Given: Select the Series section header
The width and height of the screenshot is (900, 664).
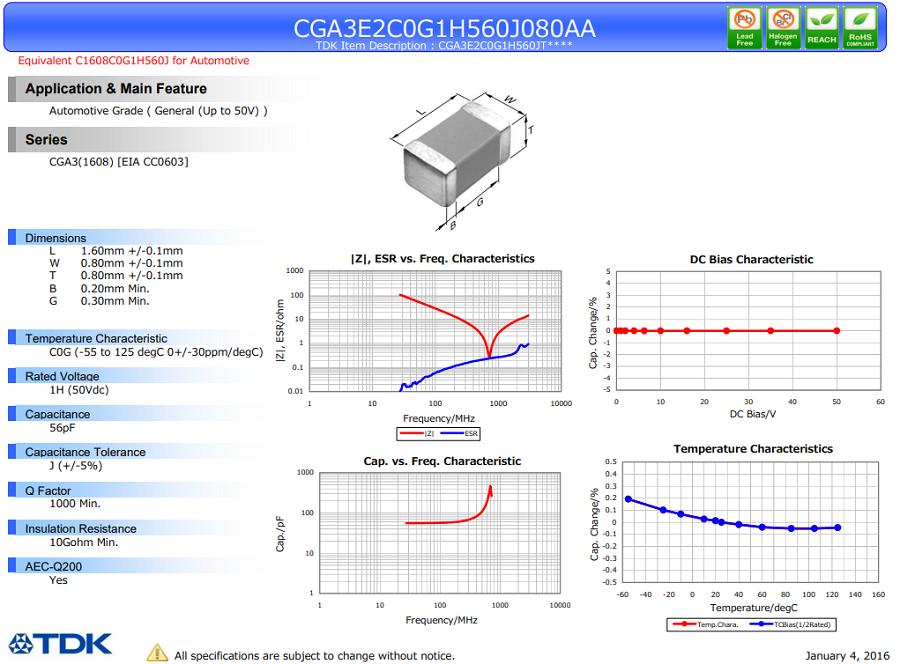Looking at the screenshot, I should (166, 139).
